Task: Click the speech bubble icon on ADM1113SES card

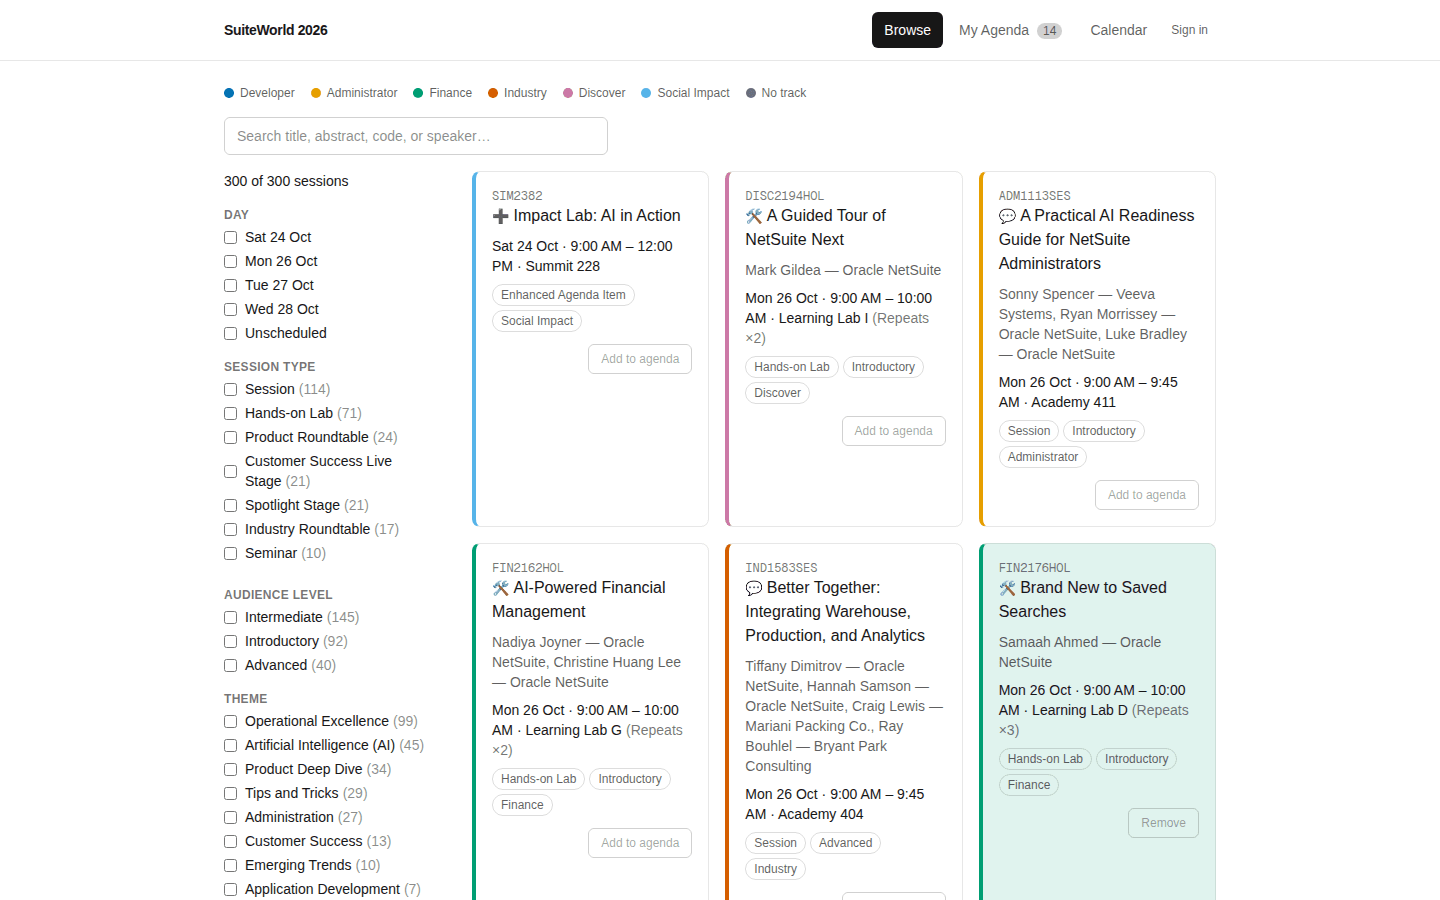Action: click(1007, 216)
